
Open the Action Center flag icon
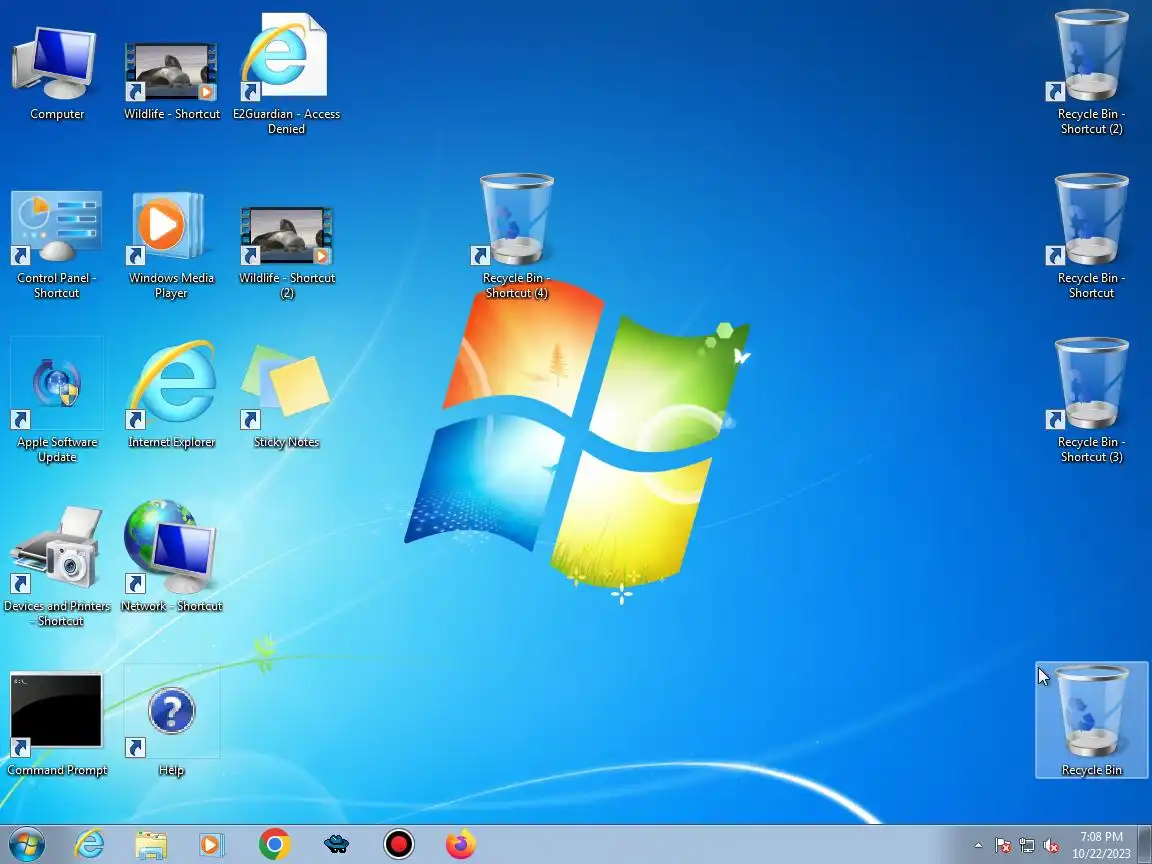[x=1003, y=846]
